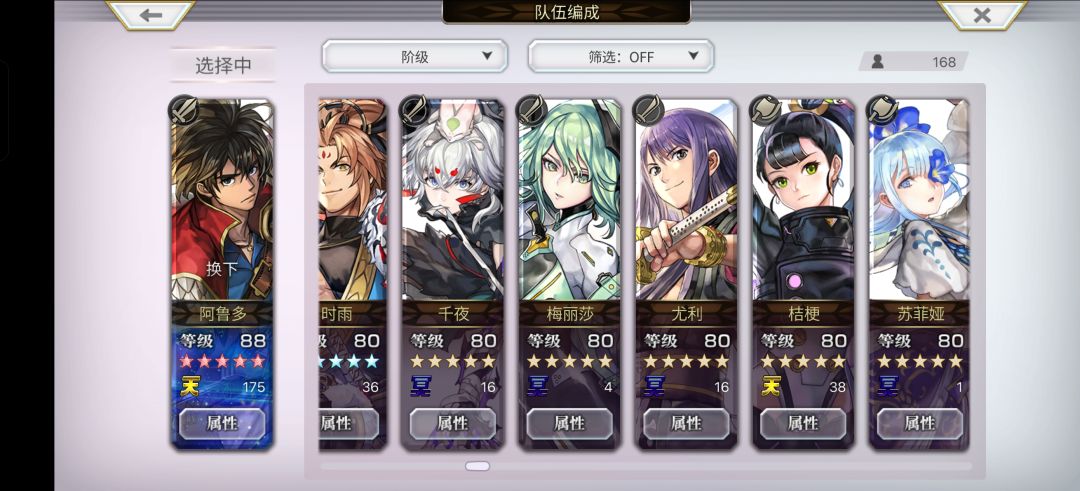Select the 时雨 character portrait
Image resolution: width=1080 pixels, height=491 pixels.
(353, 200)
